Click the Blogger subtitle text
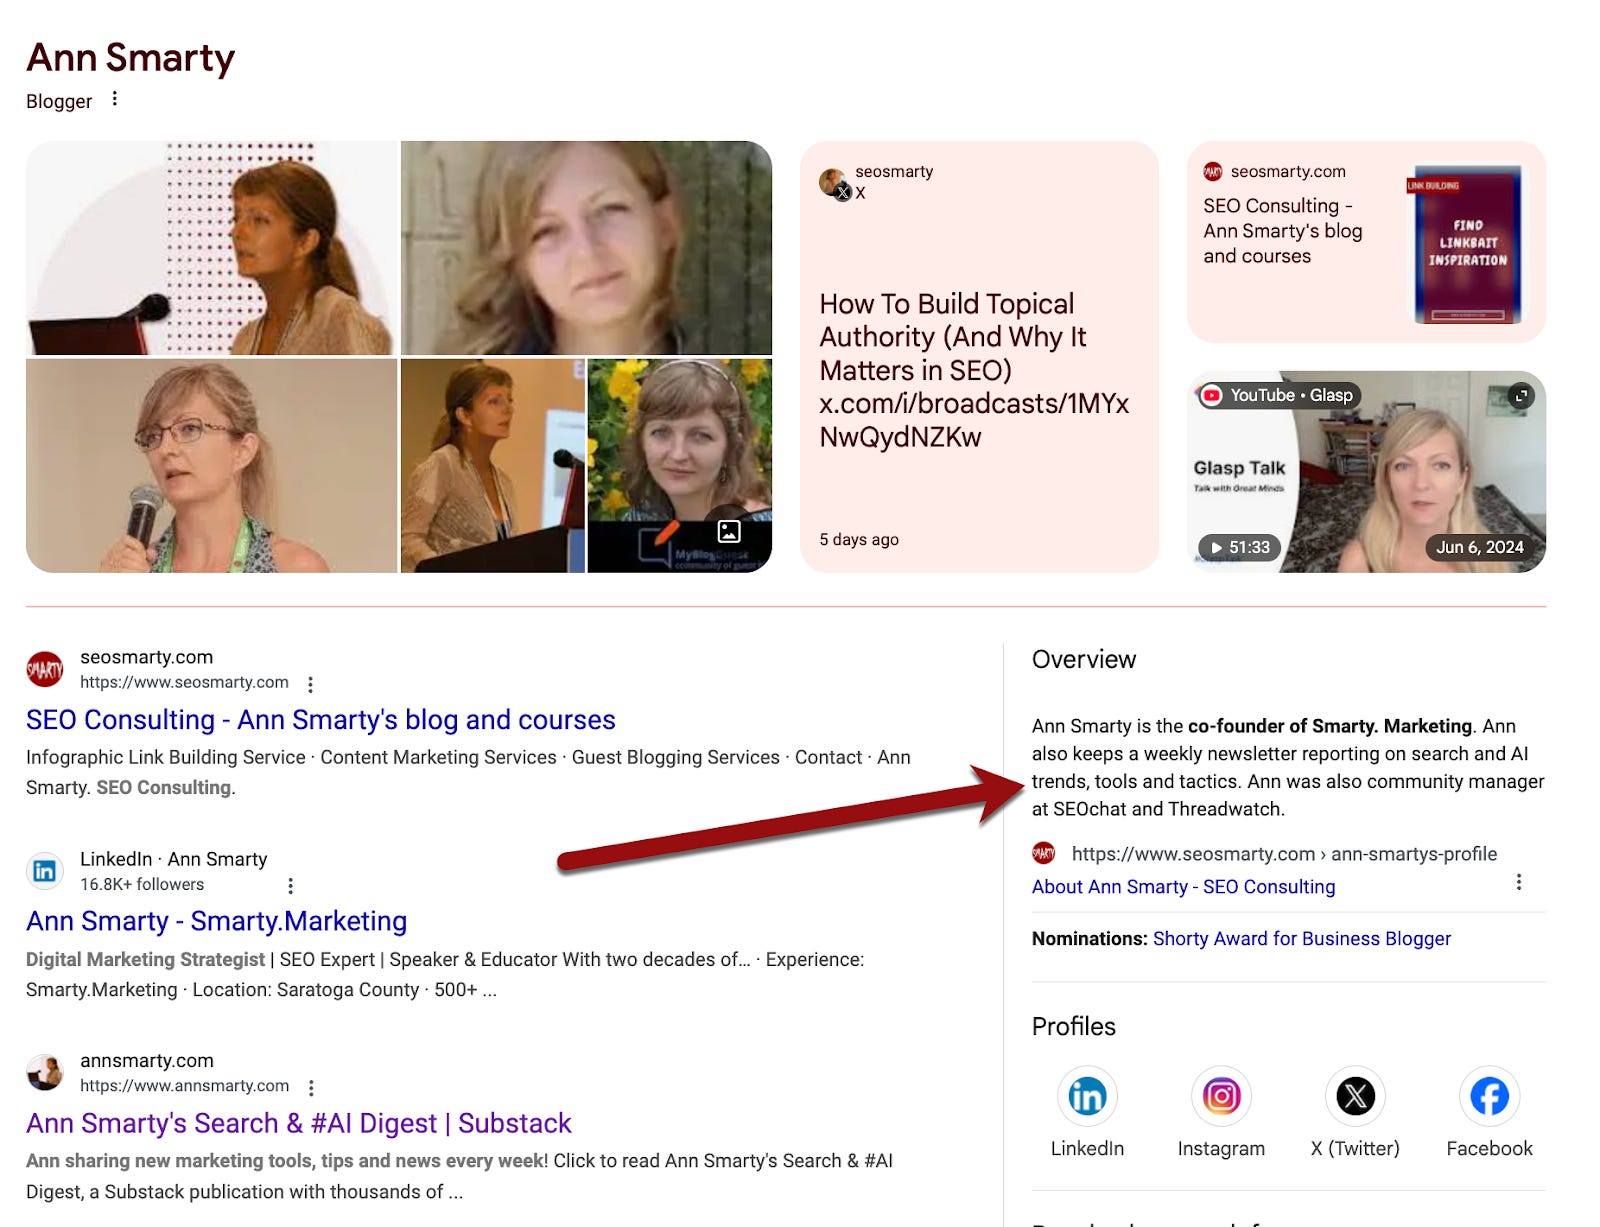 click(x=59, y=101)
